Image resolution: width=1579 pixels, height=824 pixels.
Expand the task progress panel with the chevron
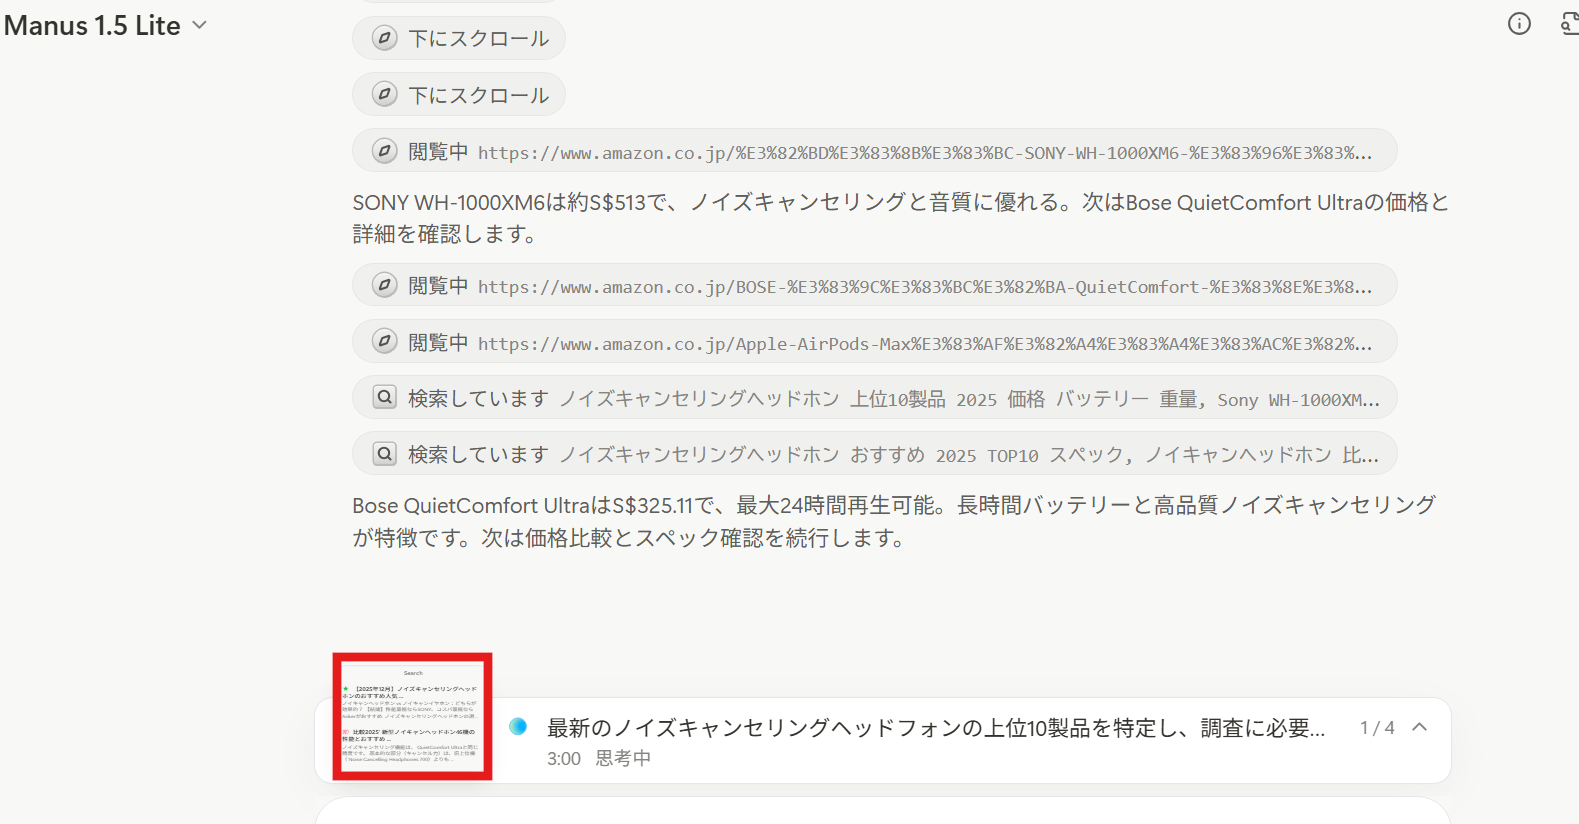click(x=1420, y=727)
